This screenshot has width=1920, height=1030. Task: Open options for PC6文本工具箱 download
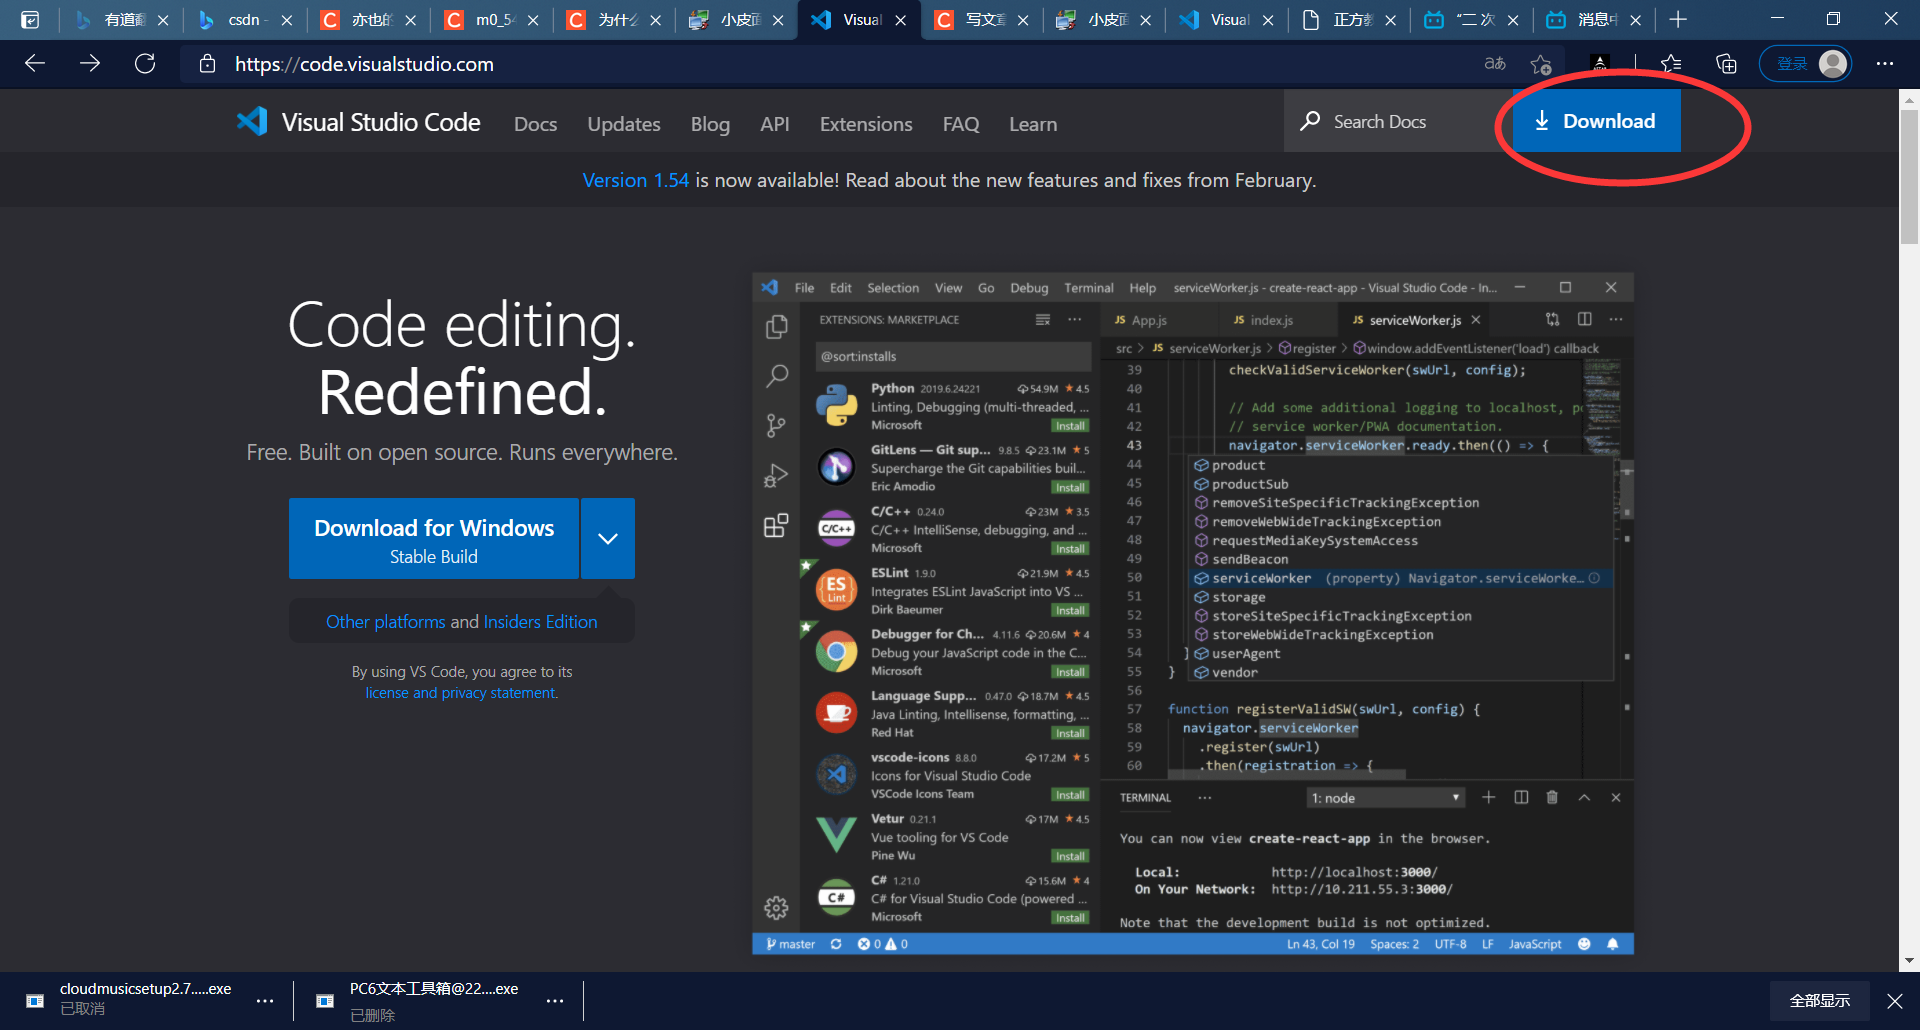[x=555, y=1001]
